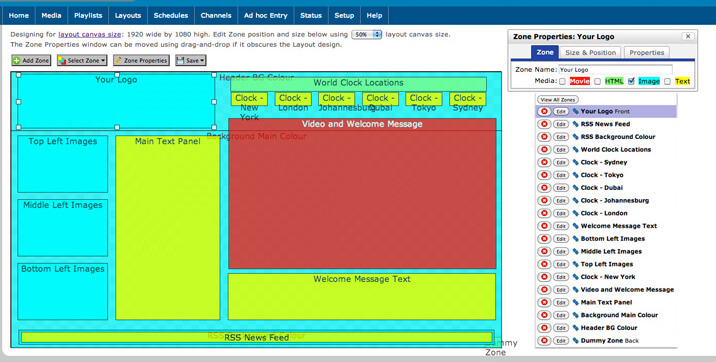Delete the Header BG Colour zone

pyautogui.click(x=544, y=328)
